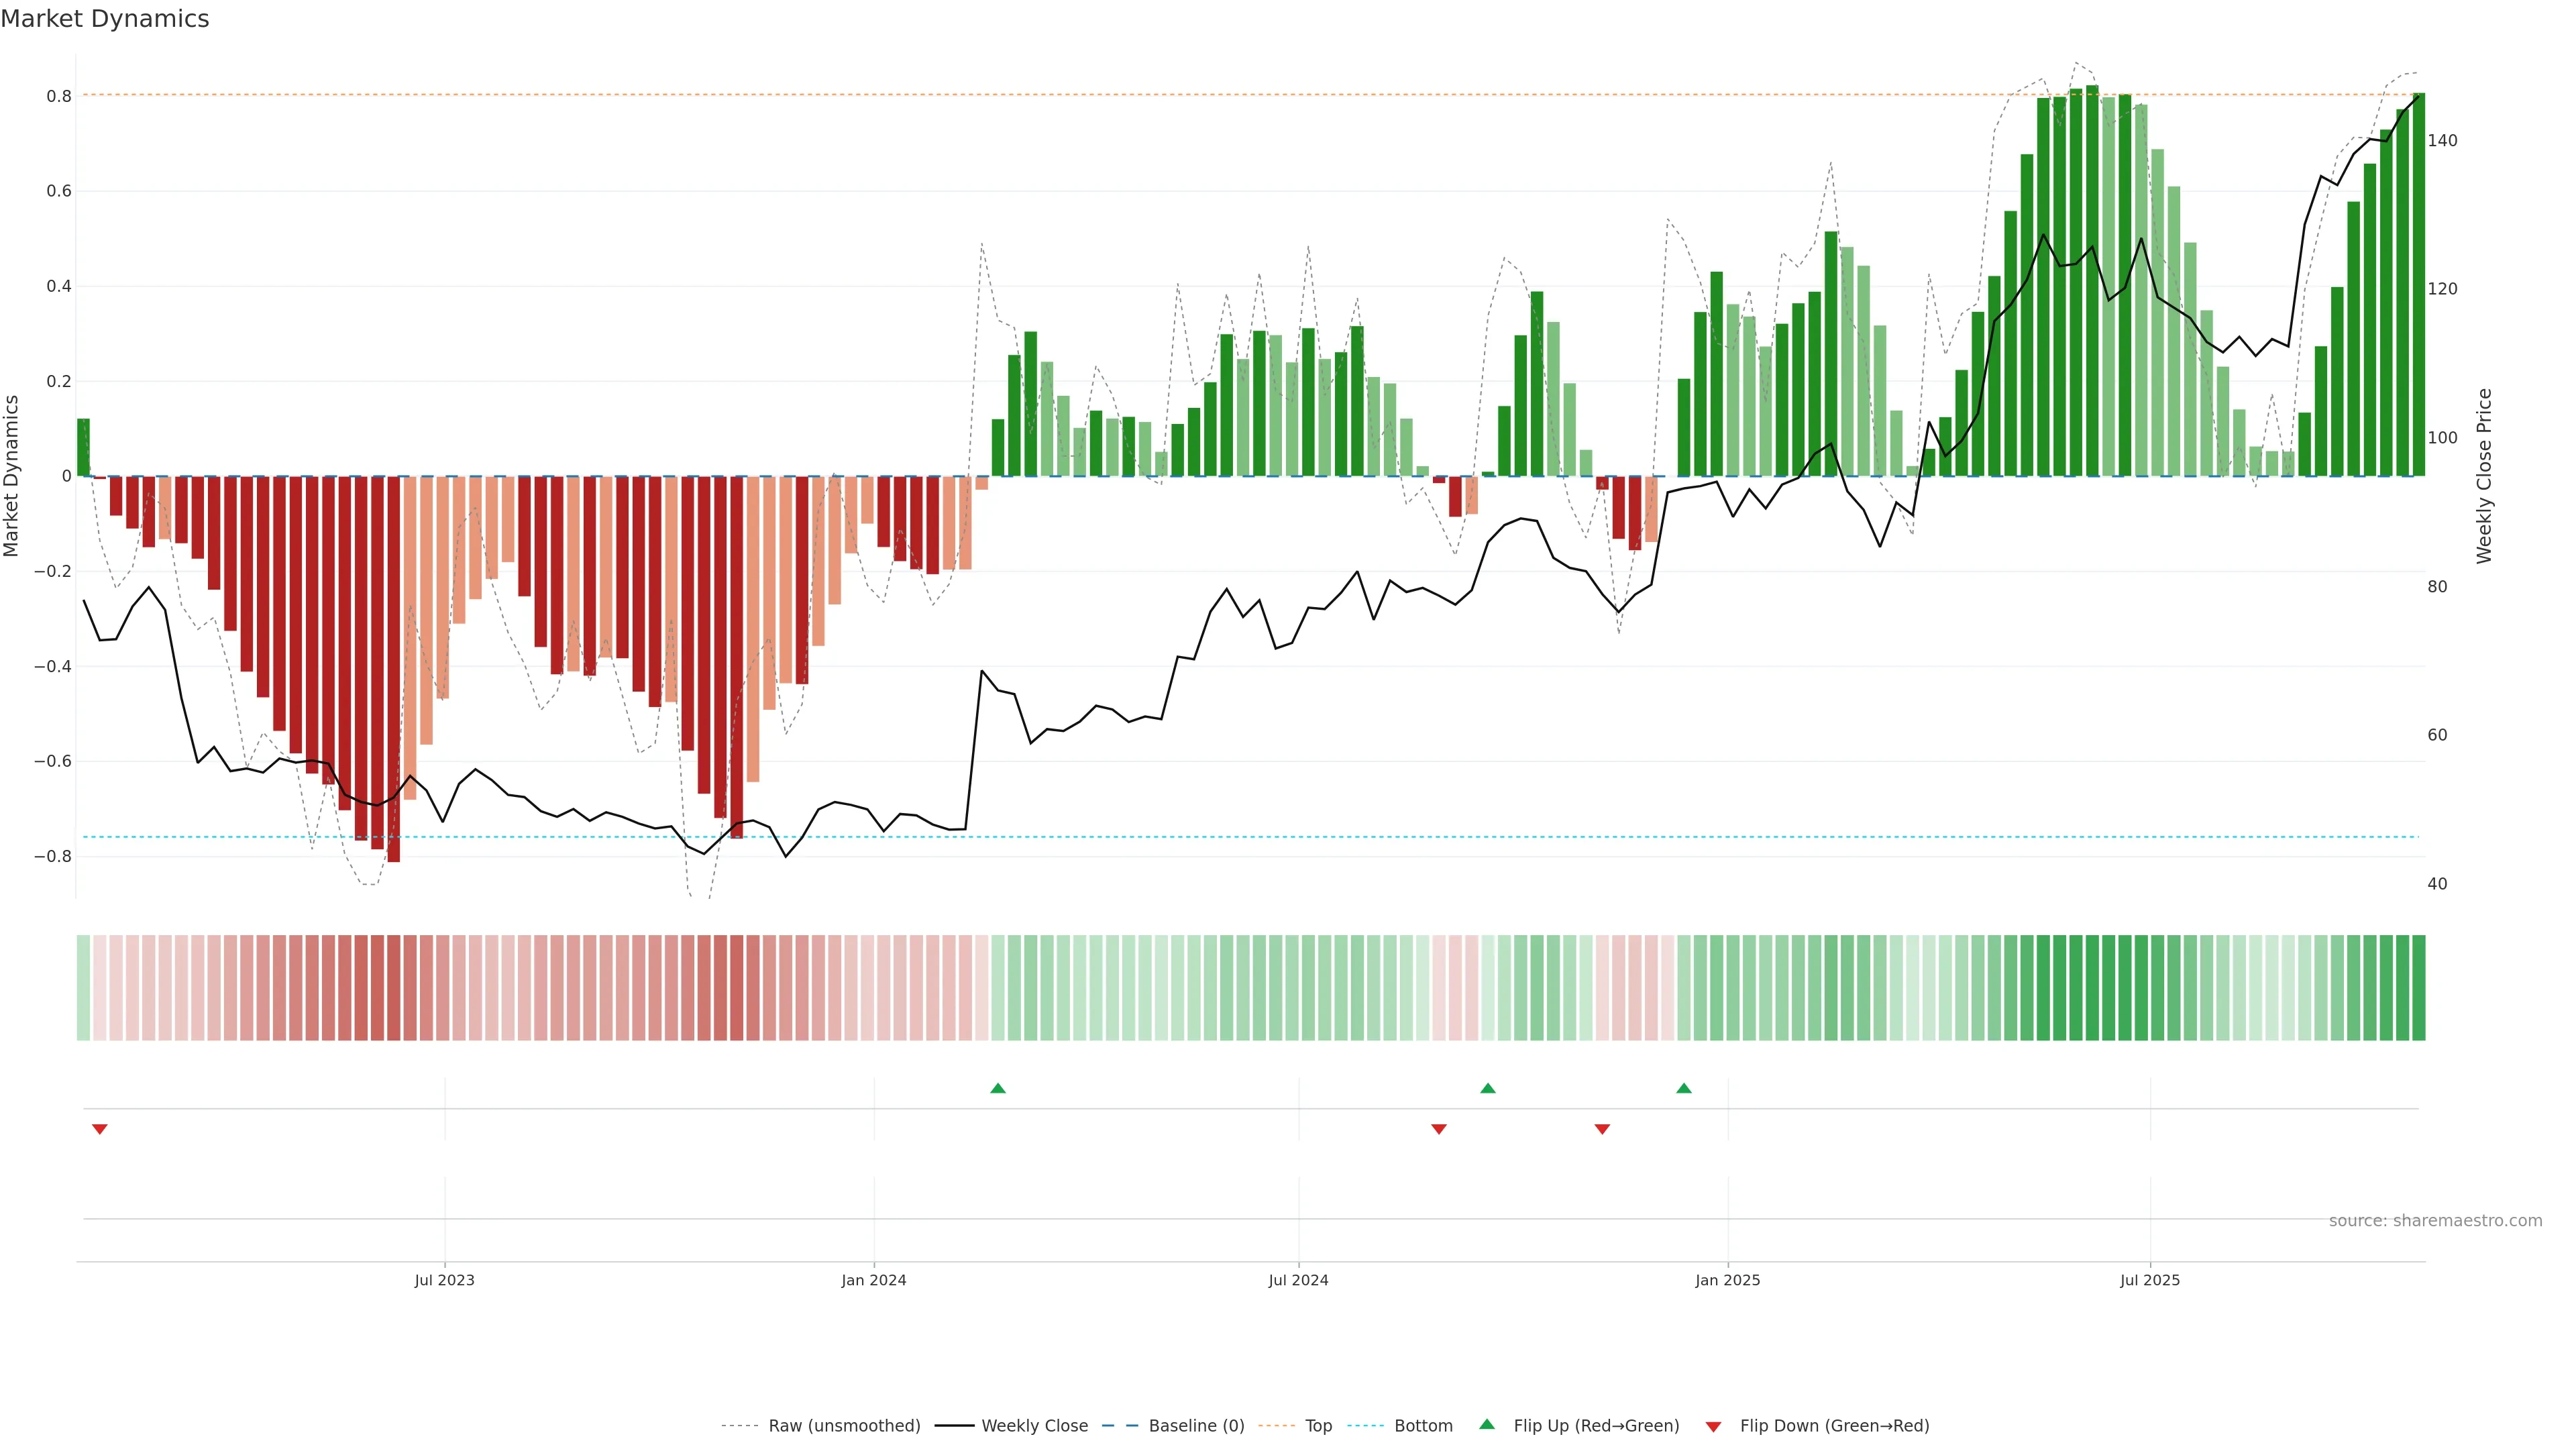Click the leftmost green heatmap strip cell
The image size is (2576, 1449).
(x=83, y=987)
